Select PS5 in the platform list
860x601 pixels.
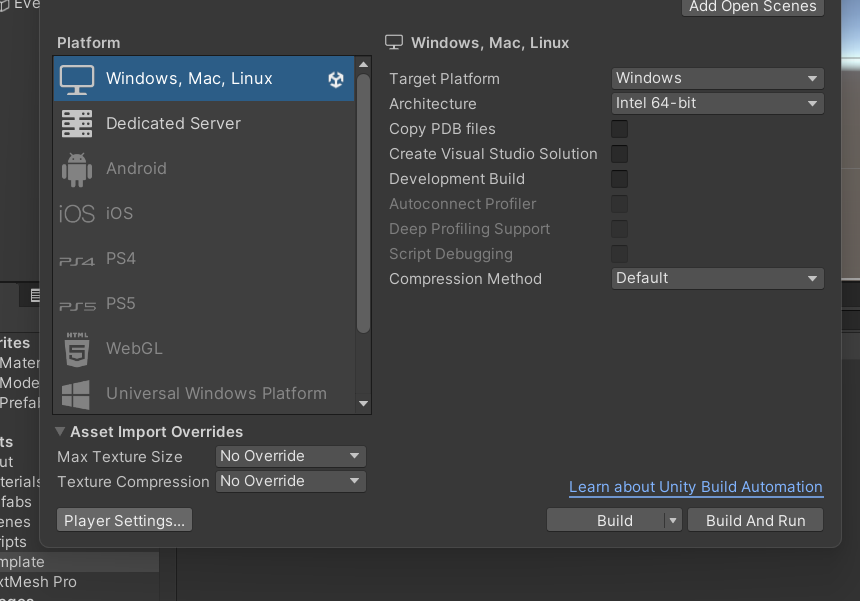204,304
